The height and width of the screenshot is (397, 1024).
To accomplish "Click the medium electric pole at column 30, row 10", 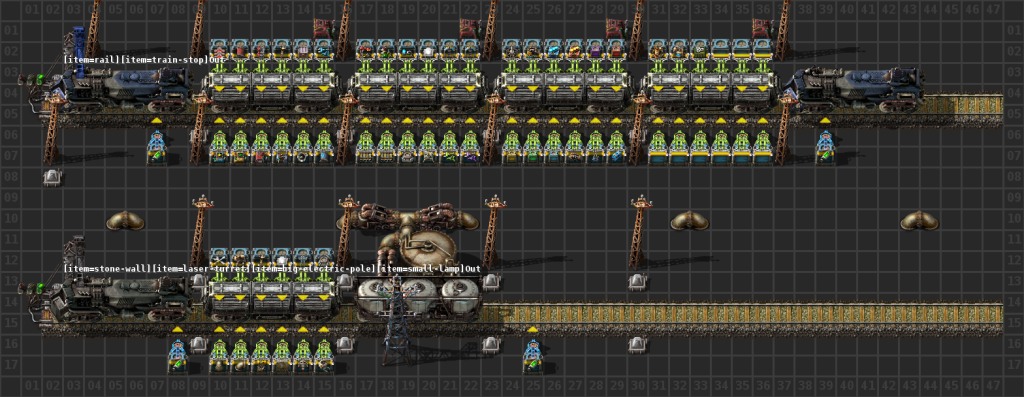I will pyautogui.click(x=639, y=231).
